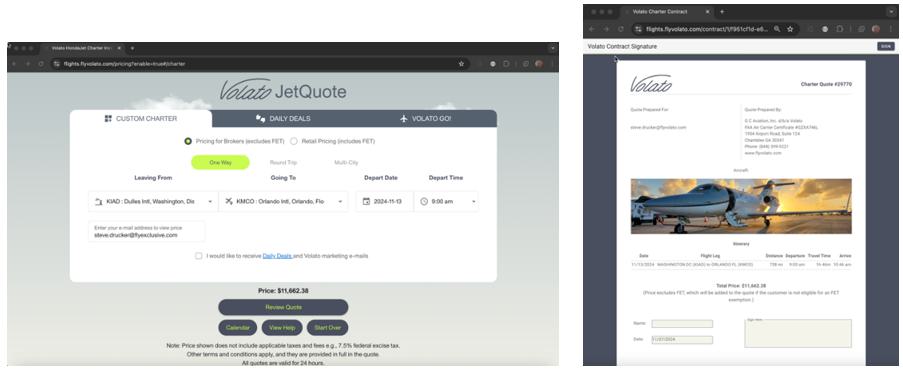This screenshot has height=374, width=903.
Task: Go forward in the Charter Contract window
Action: (606, 29)
